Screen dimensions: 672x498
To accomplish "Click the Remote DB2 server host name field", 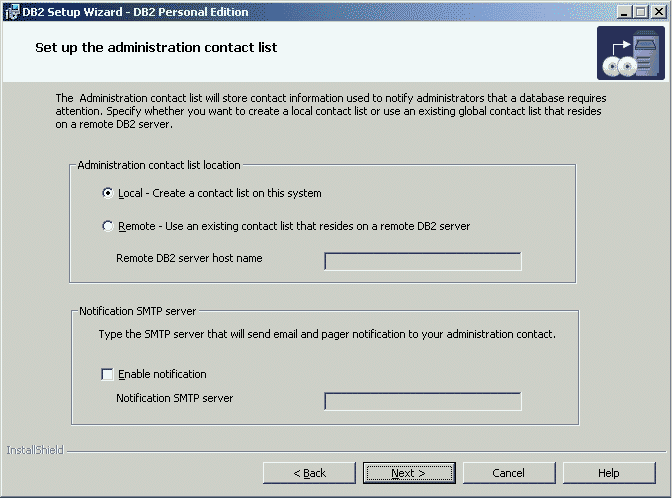I will click(422, 261).
